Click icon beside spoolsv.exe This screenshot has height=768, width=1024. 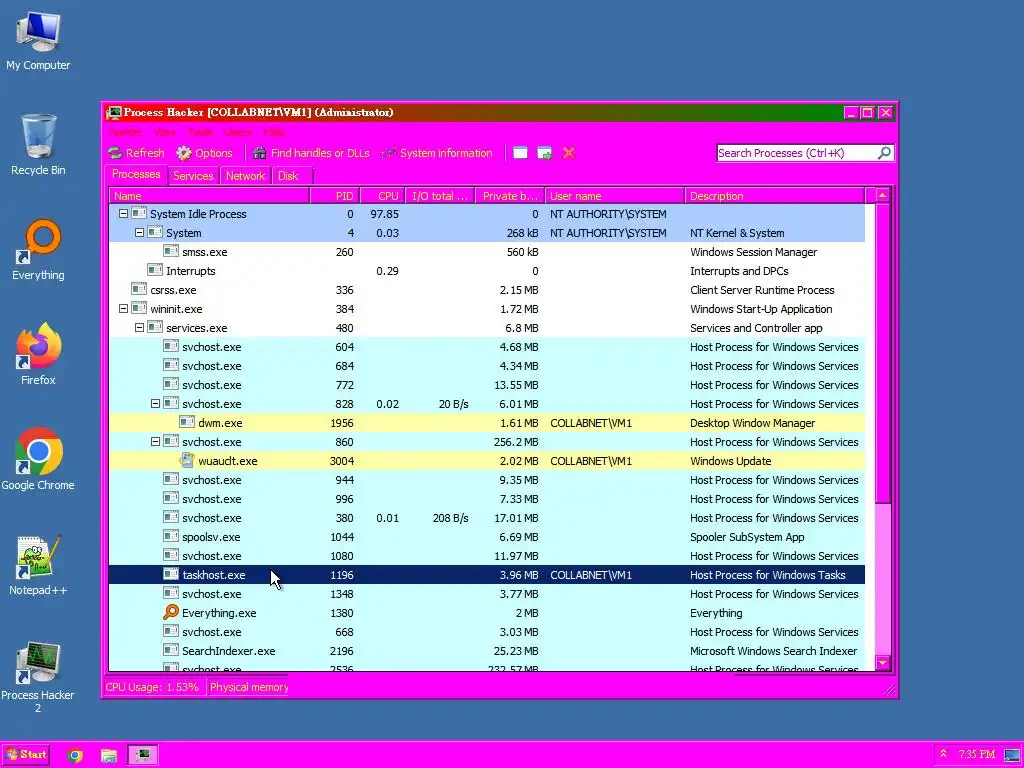coord(170,537)
